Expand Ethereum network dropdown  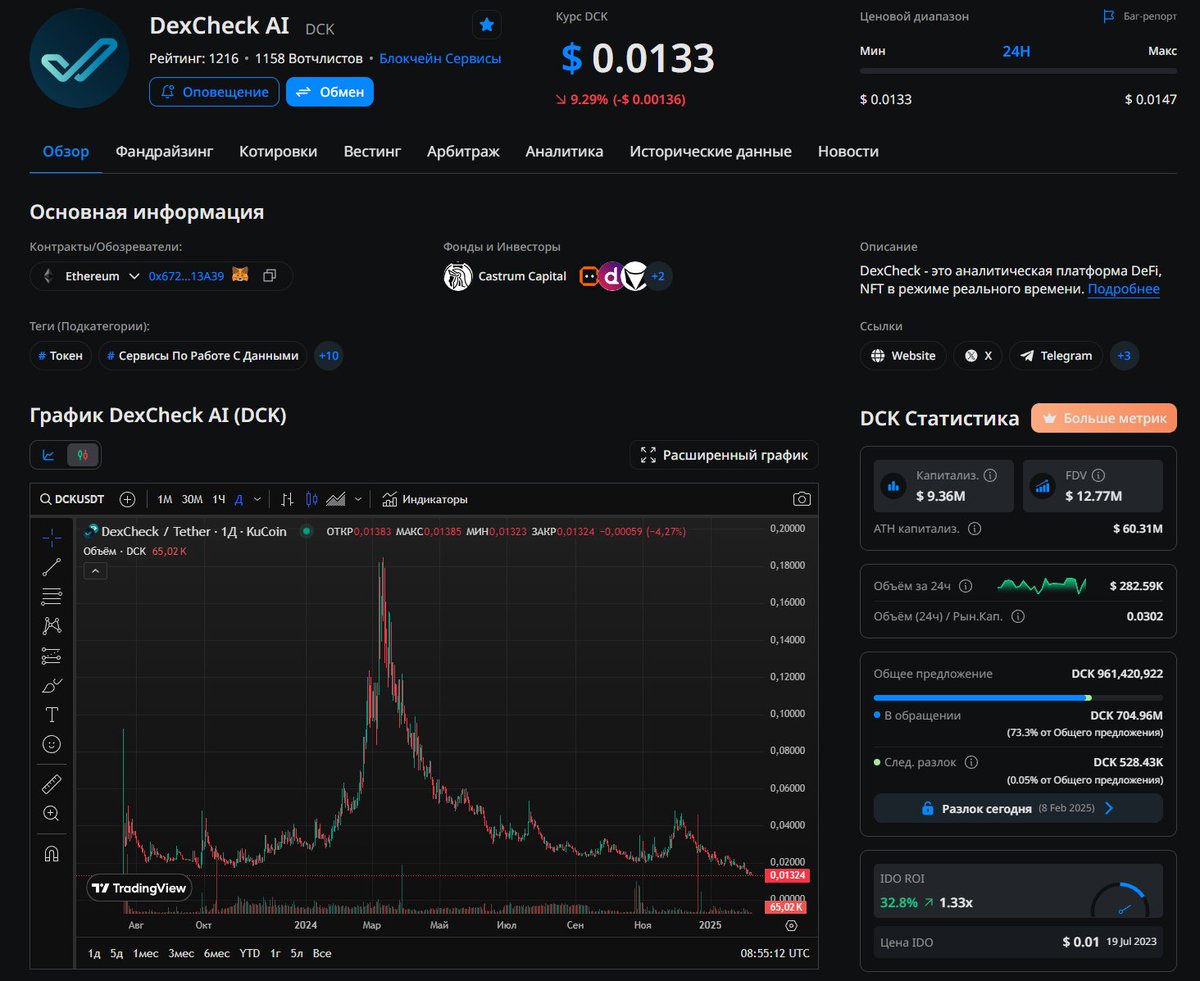(x=134, y=276)
